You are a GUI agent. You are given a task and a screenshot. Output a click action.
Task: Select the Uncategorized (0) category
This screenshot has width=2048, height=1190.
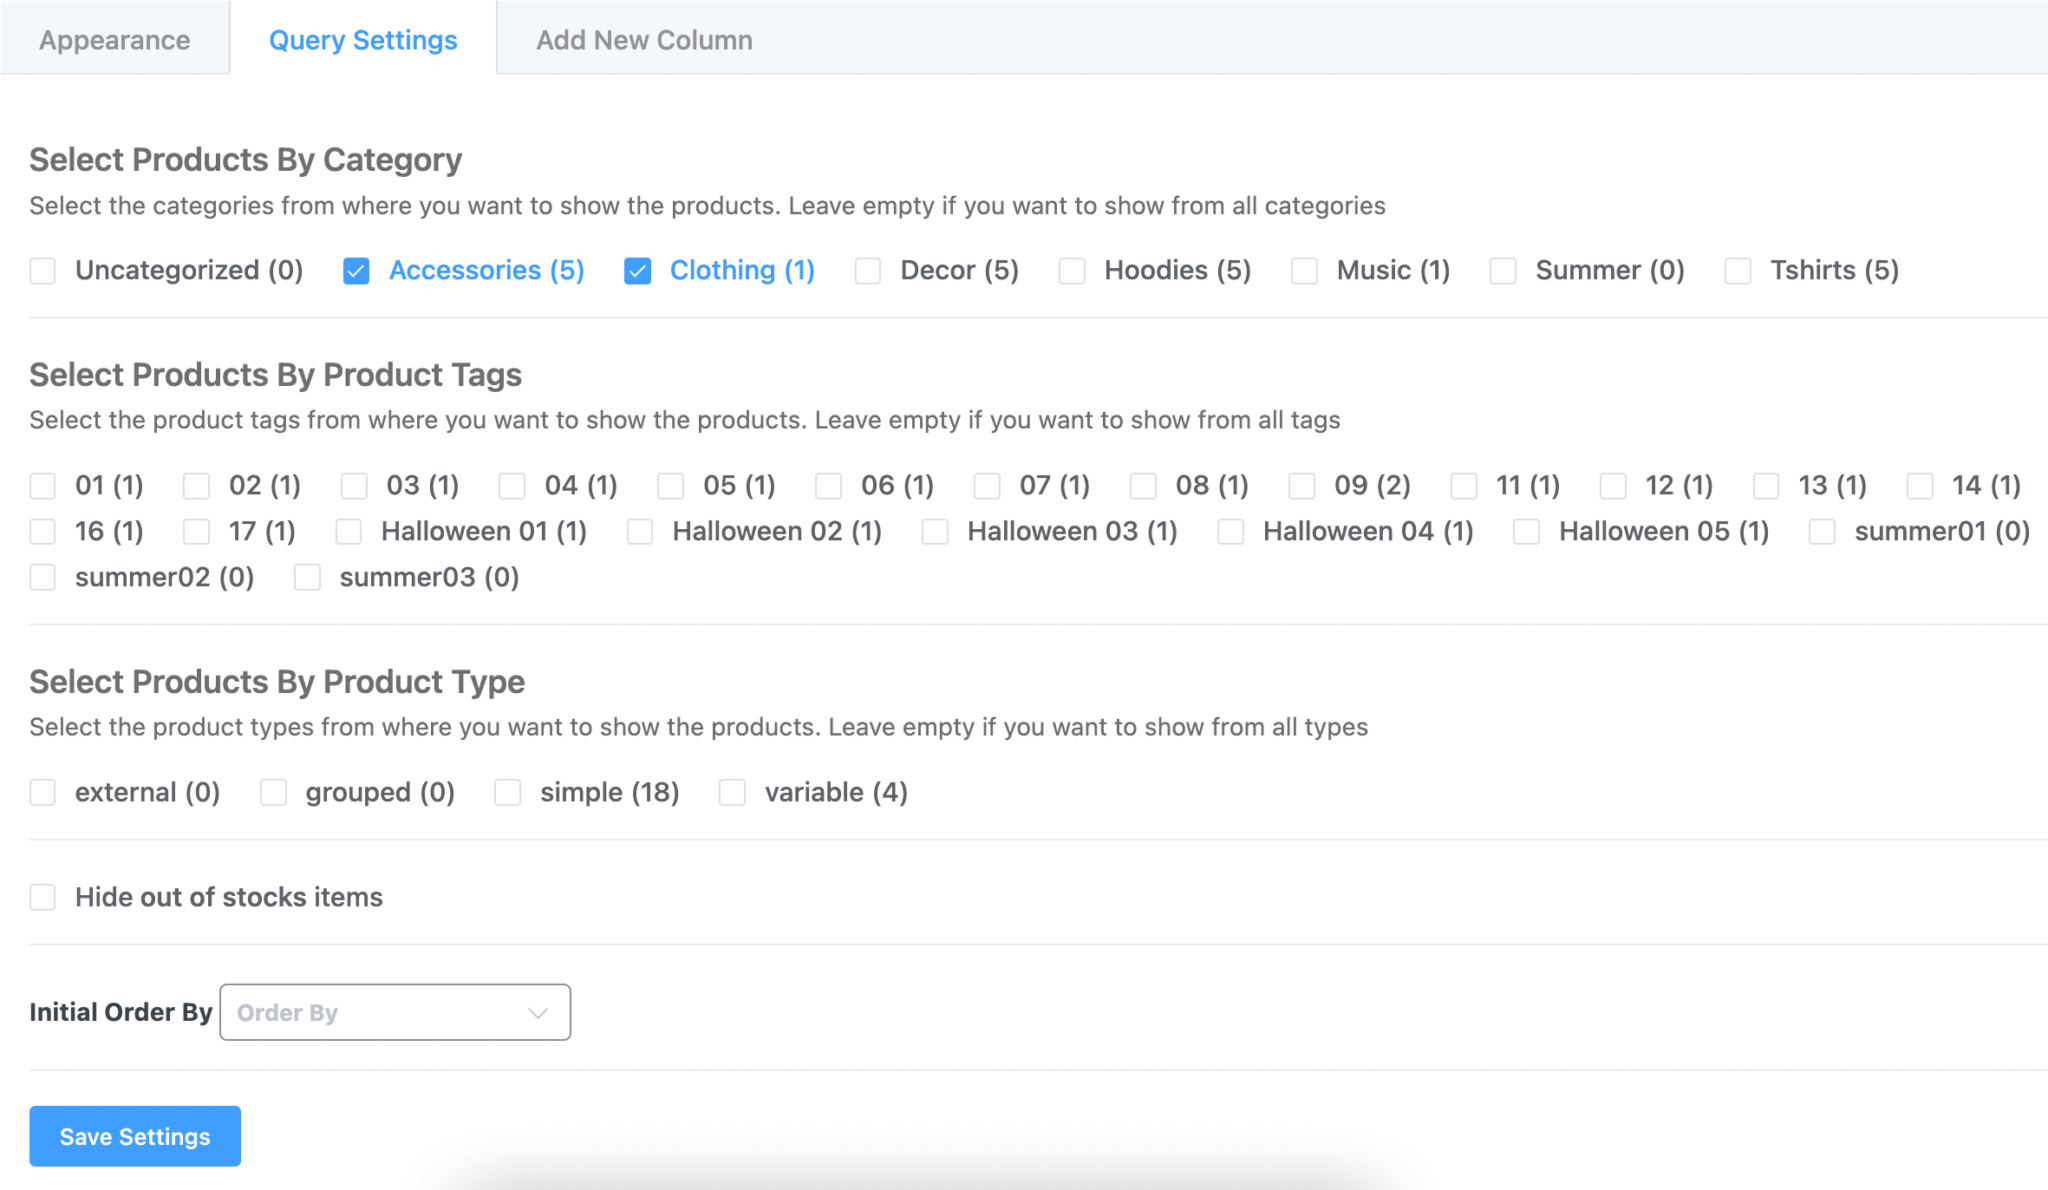(x=42, y=270)
